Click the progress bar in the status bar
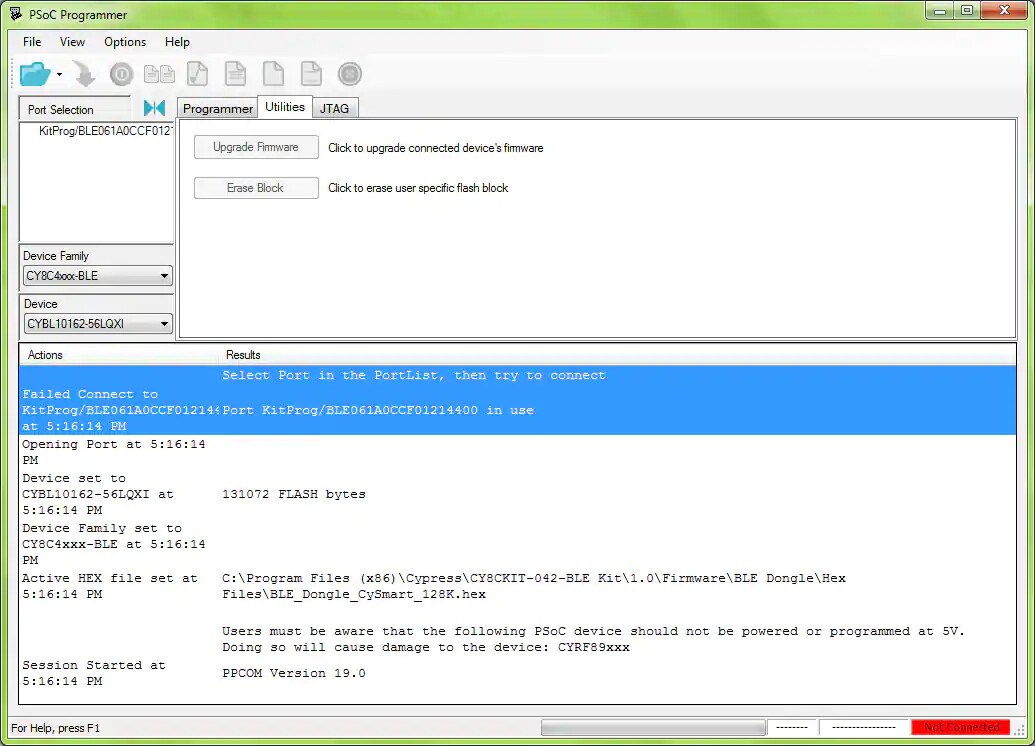 653,728
